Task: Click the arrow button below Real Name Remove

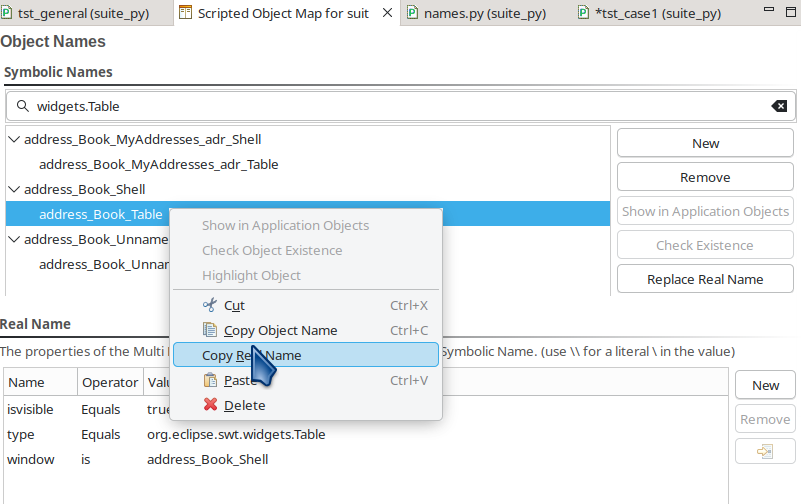Action: pyautogui.click(x=765, y=451)
